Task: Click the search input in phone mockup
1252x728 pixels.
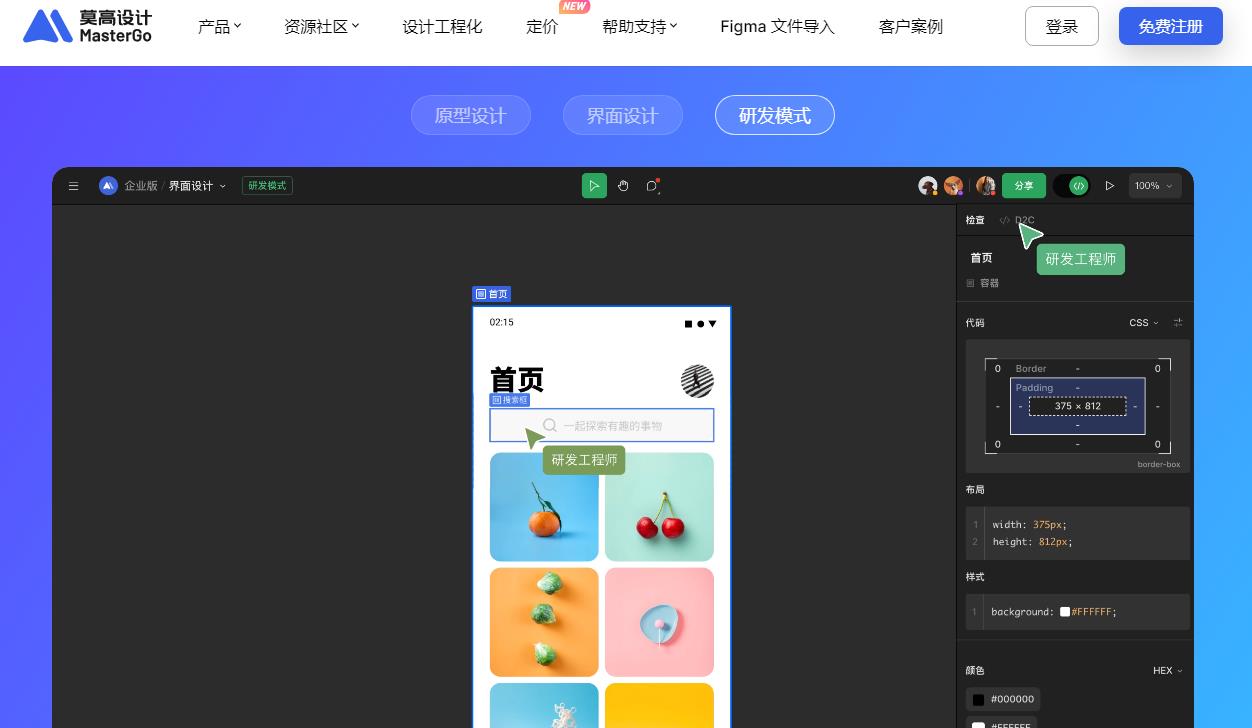Action: click(x=602, y=425)
